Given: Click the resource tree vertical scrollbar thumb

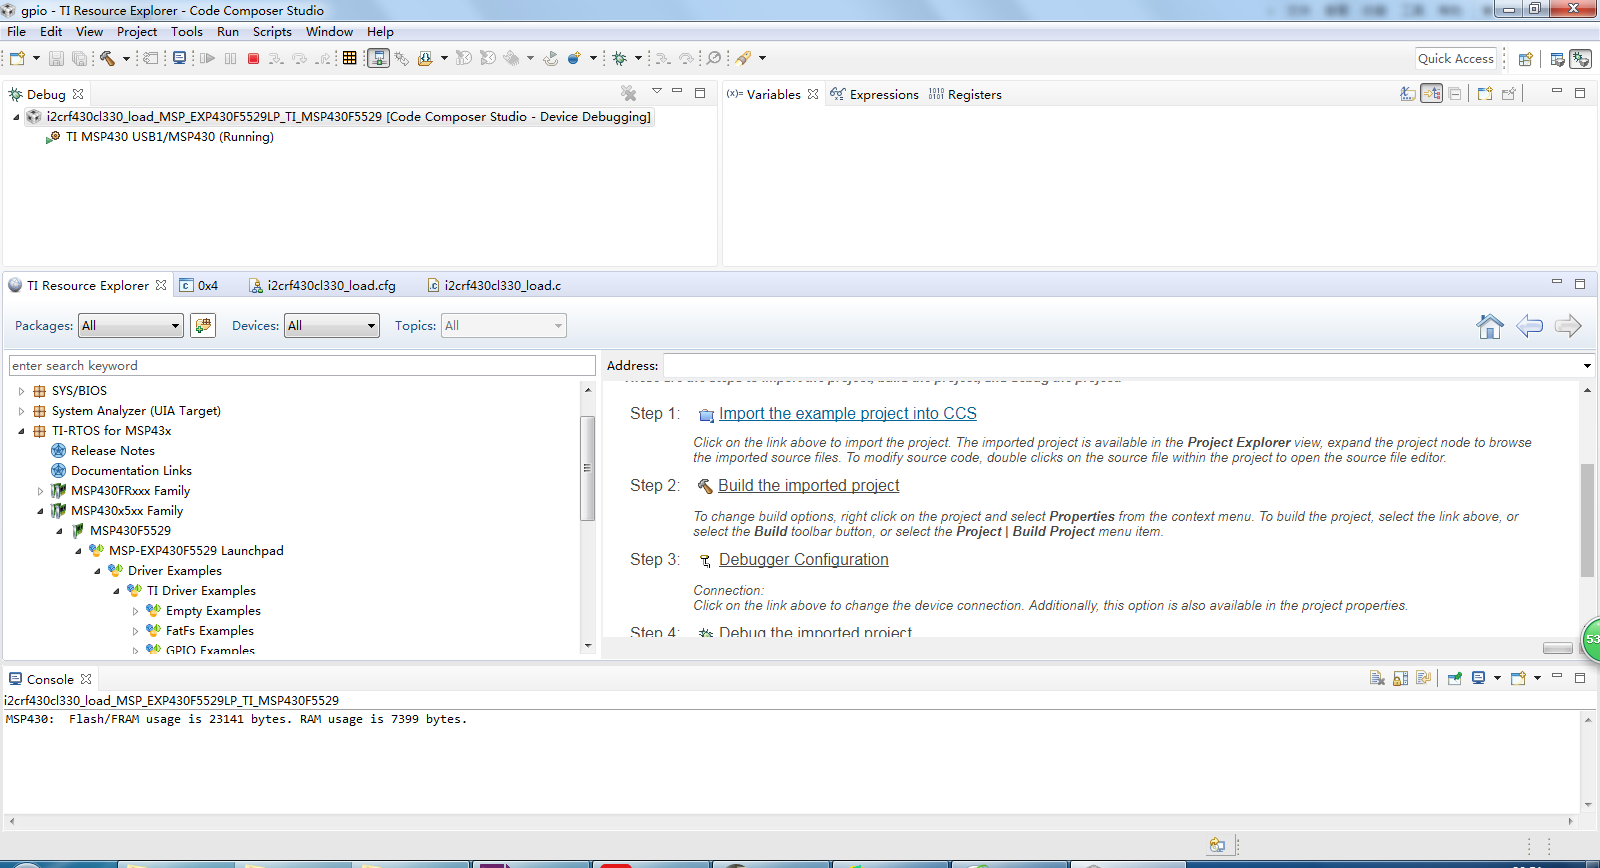Looking at the screenshot, I should [587, 468].
